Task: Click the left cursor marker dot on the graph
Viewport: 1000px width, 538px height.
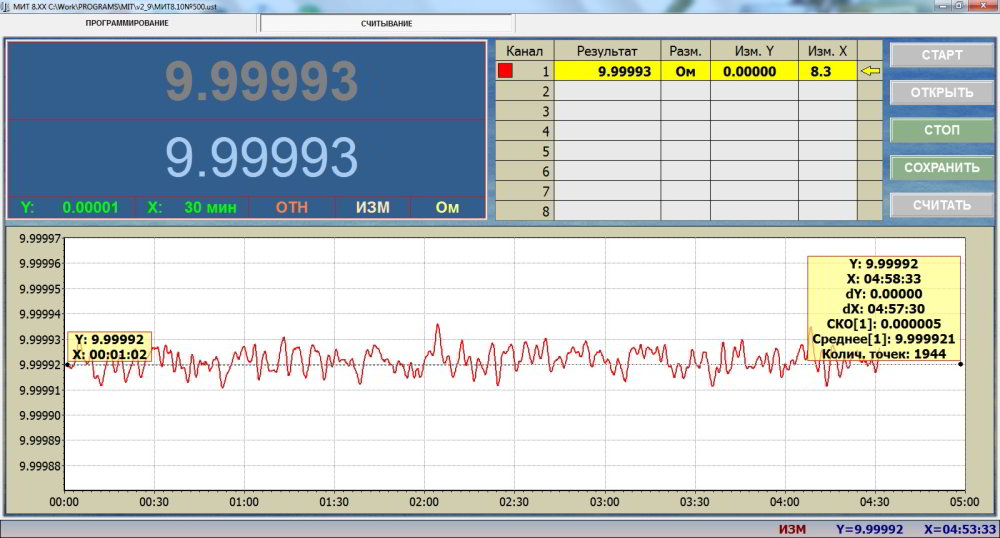Action: tap(67, 365)
